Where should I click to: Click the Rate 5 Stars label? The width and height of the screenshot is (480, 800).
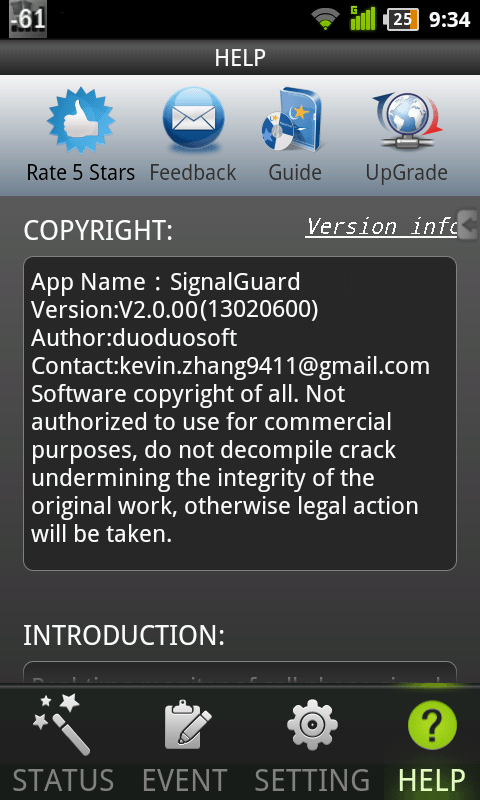click(81, 173)
